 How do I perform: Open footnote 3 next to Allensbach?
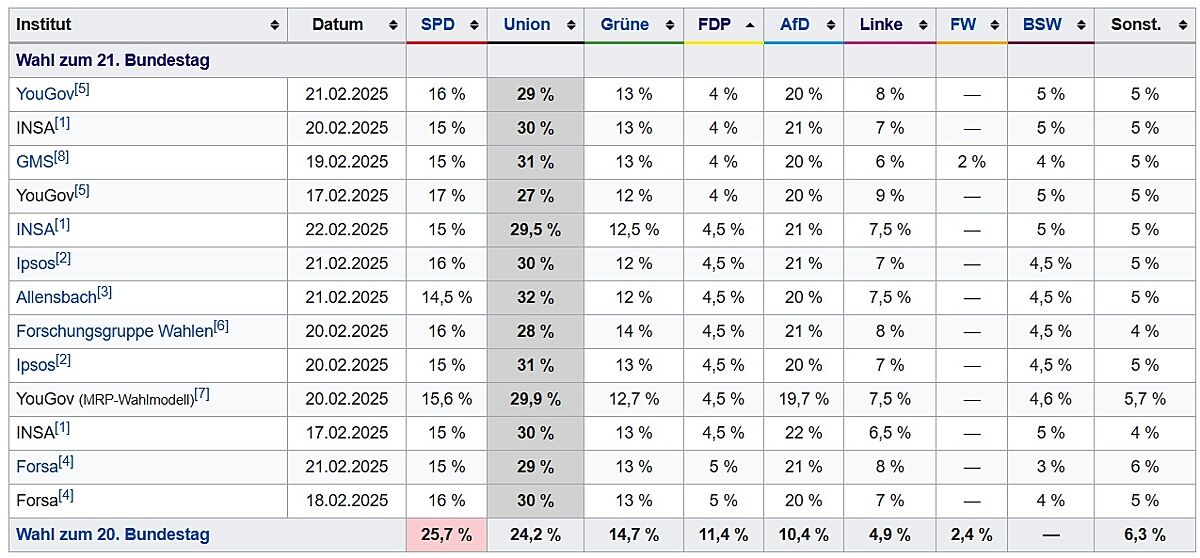(x=104, y=292)
